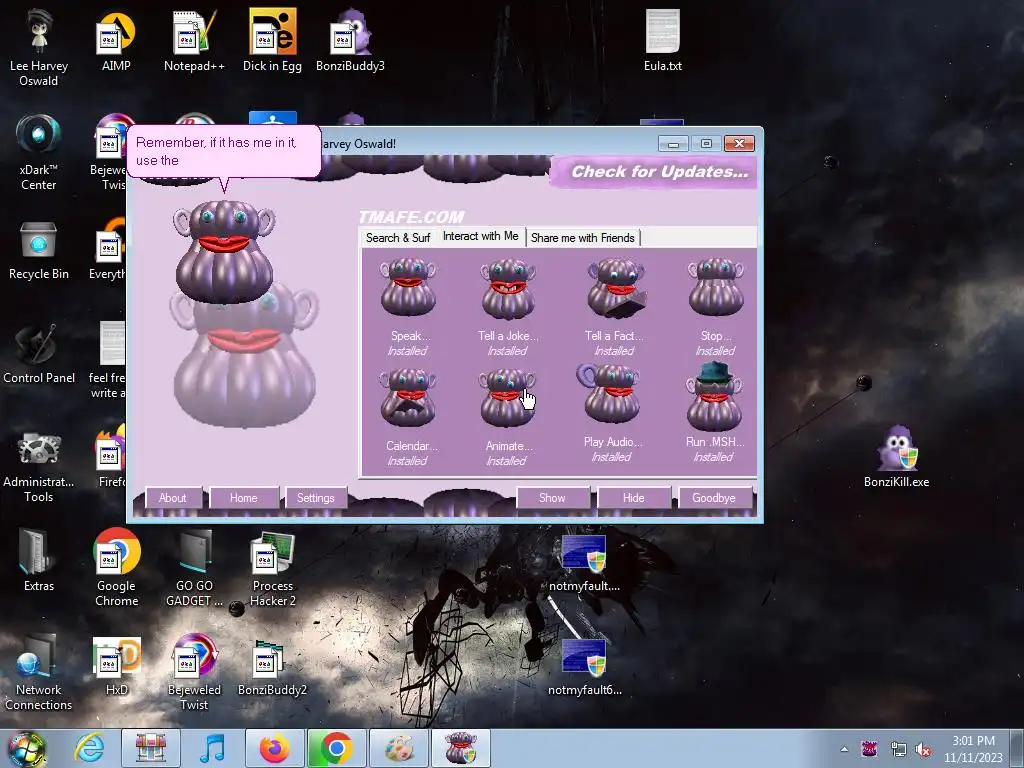Select the notmyfault... upper desktop icon
The width and height of the screenshot is (1024, 768).
(584, 563)
